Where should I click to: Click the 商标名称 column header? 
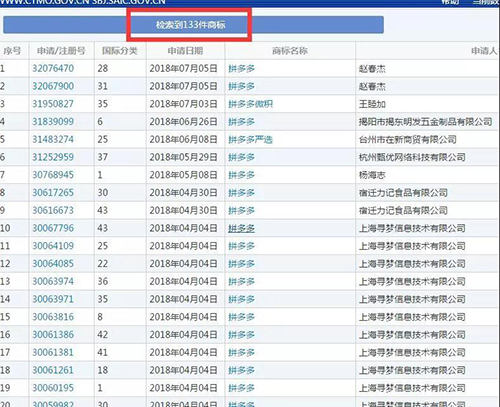click(290, 51)
